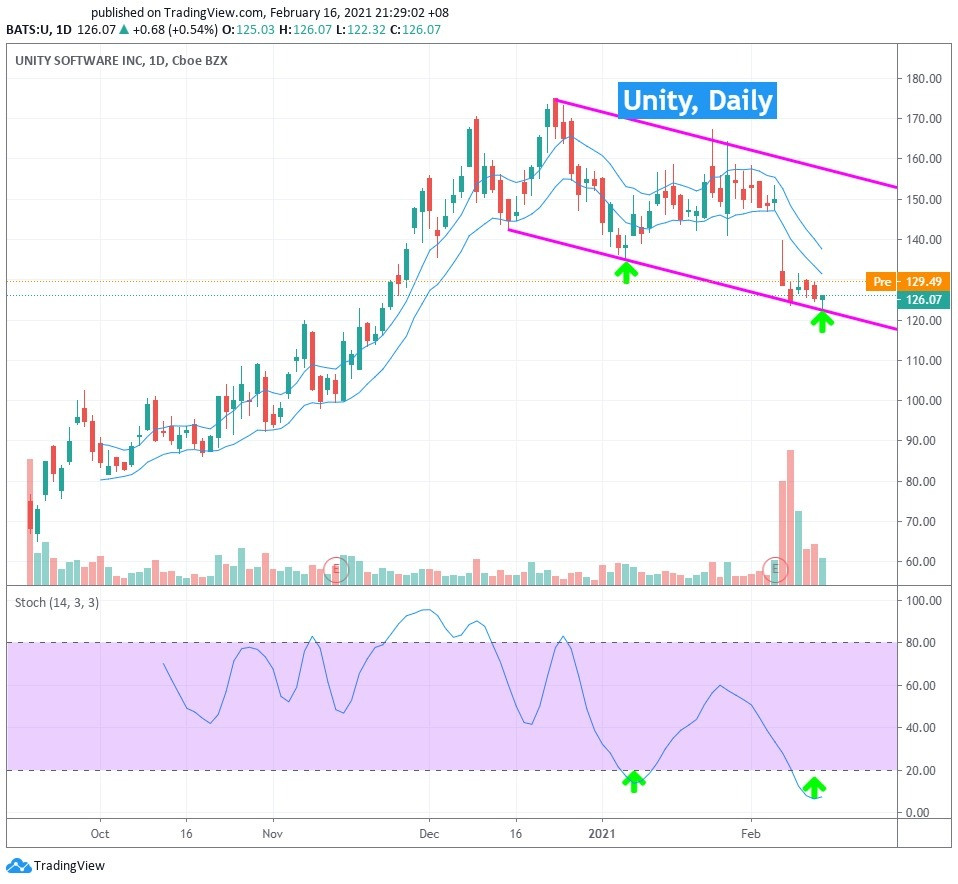Viewport: 958px width, 884px height.
Task: Click the TradingView wordmark text
Action: click(69, 866)
